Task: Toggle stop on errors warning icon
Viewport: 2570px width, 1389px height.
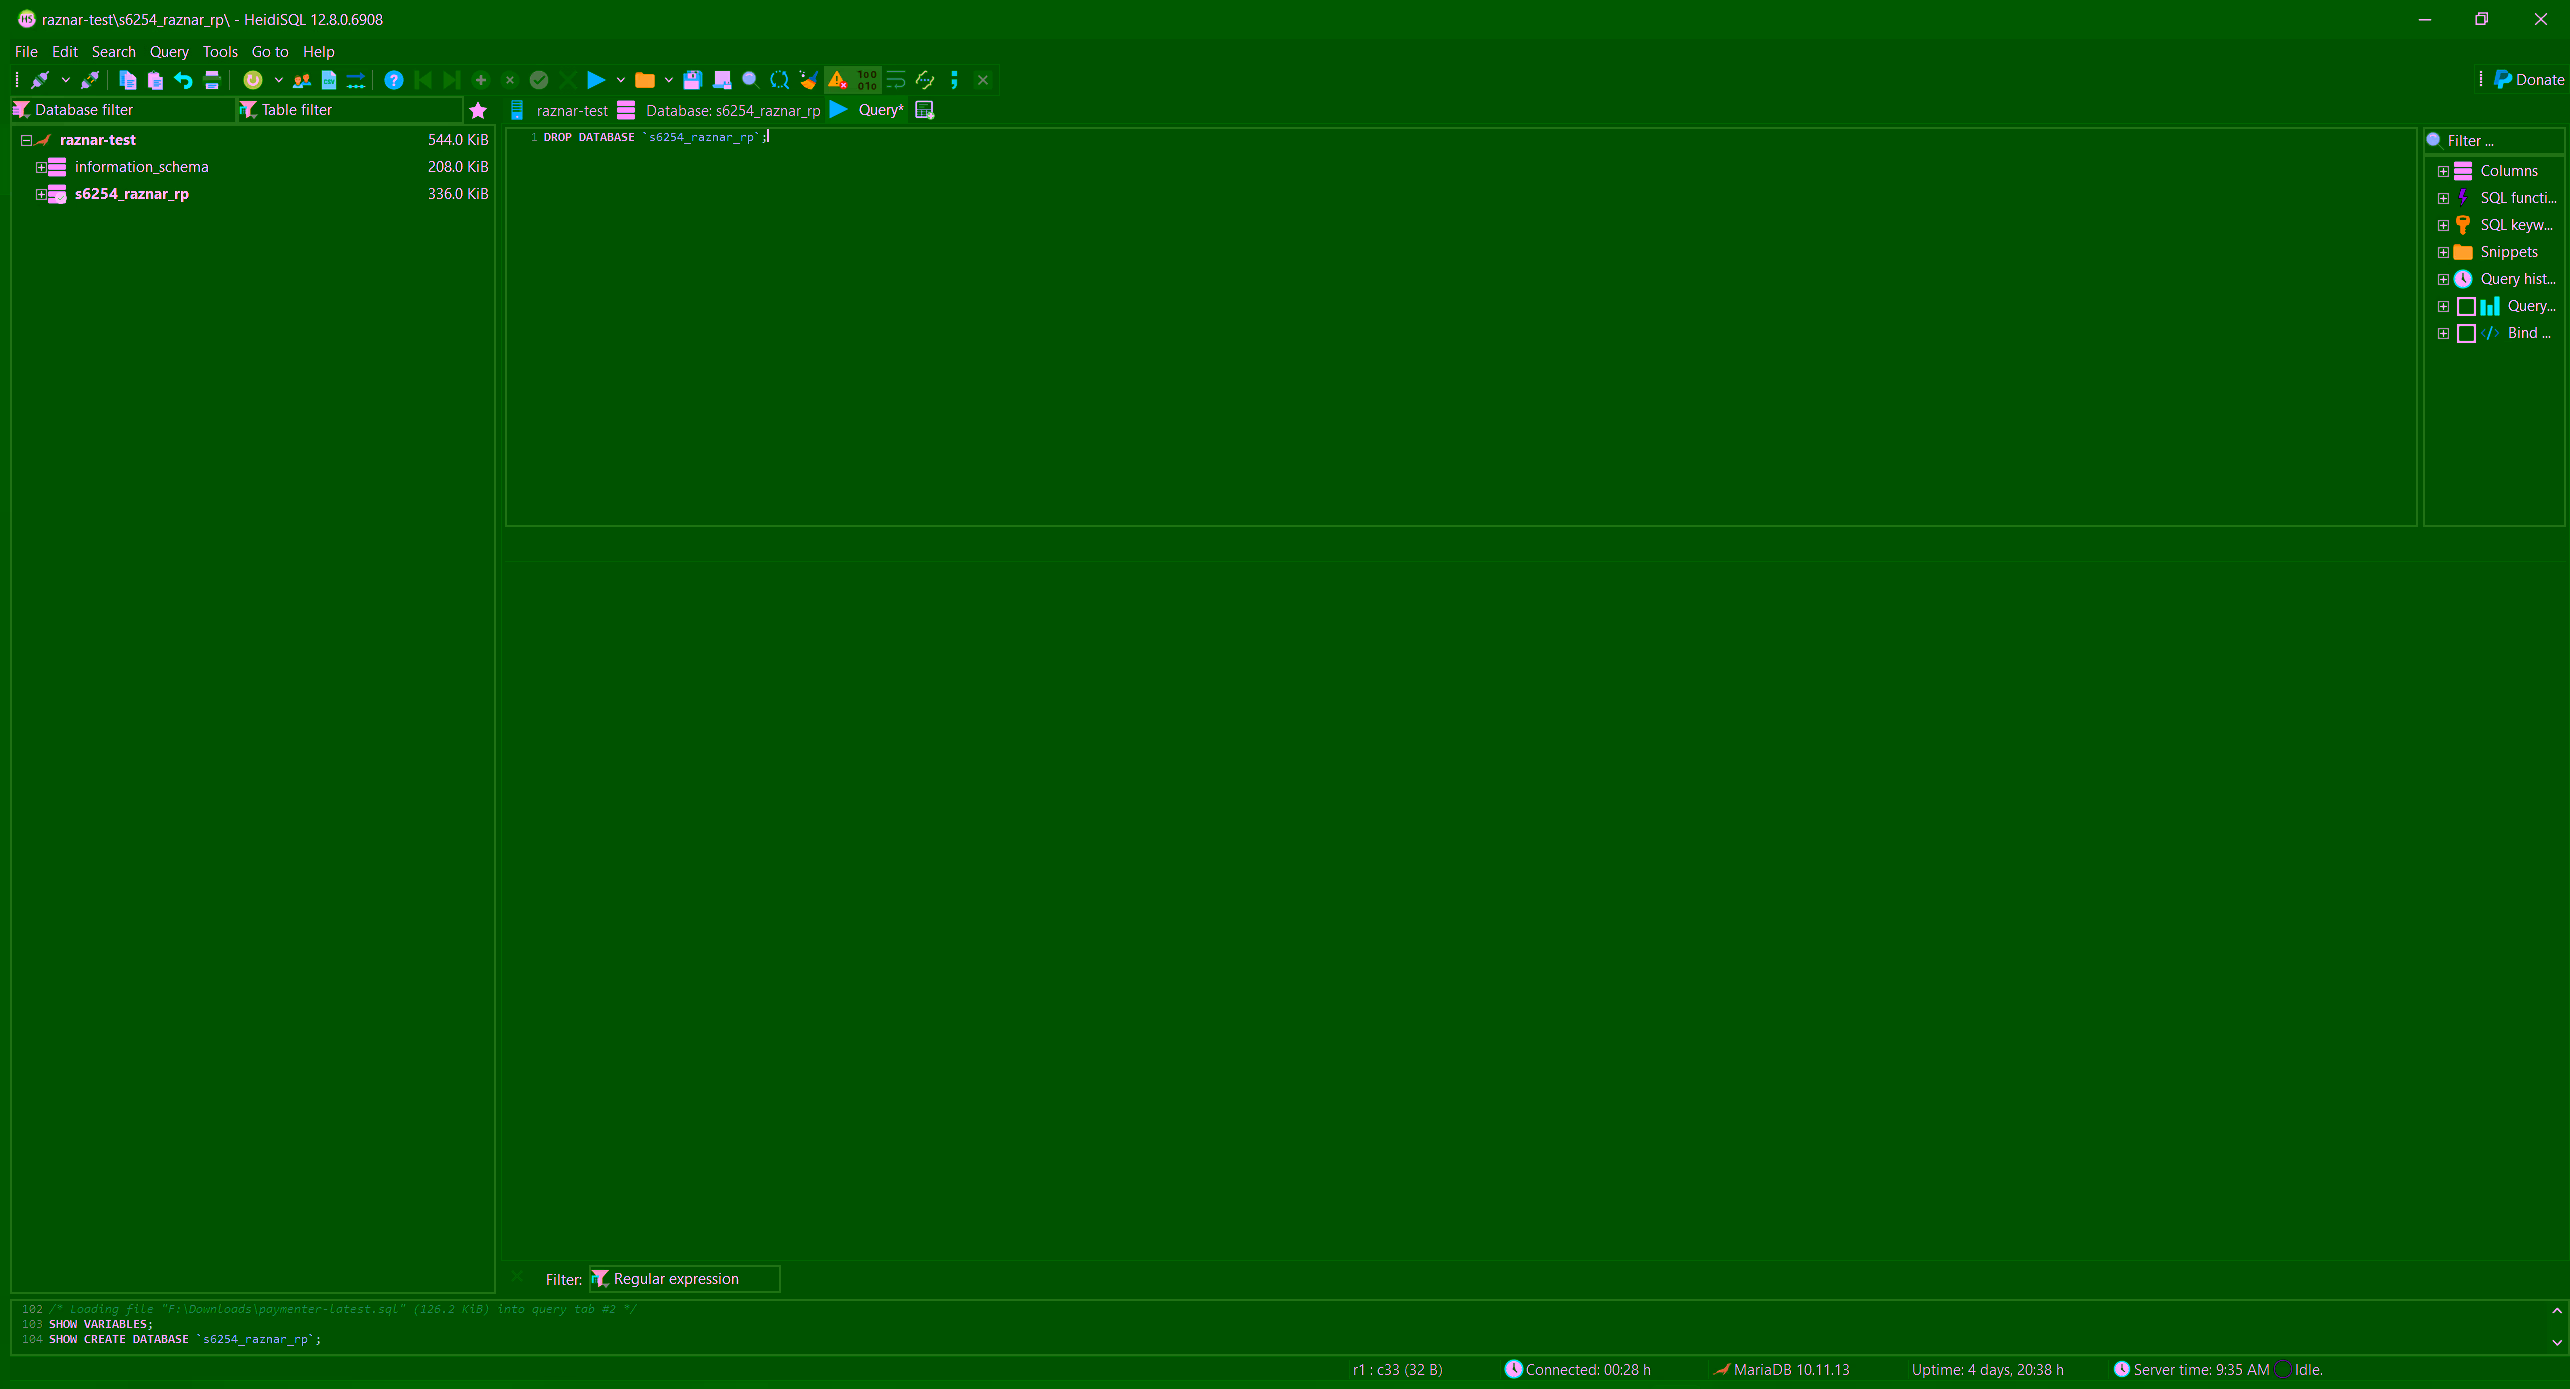Action: click(838, 80)
